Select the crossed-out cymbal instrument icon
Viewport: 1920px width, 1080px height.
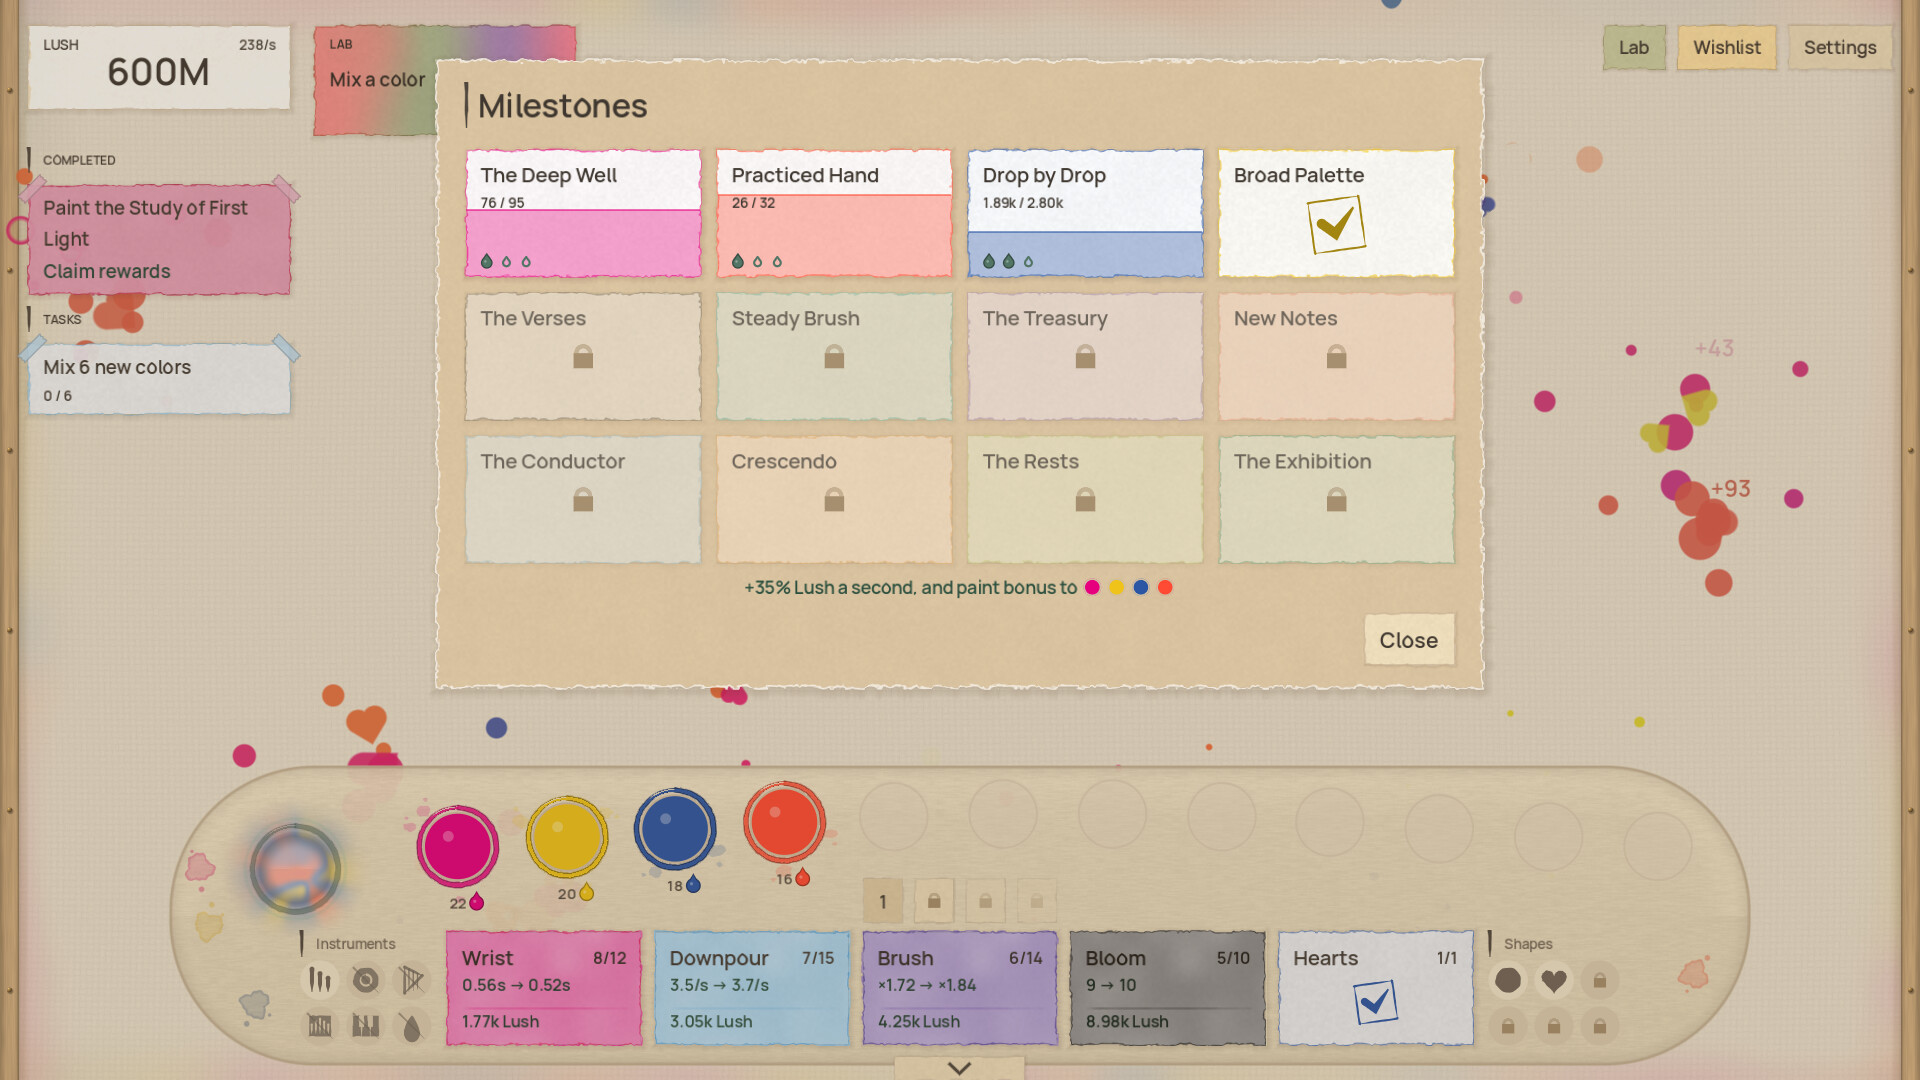coord(366,980)
